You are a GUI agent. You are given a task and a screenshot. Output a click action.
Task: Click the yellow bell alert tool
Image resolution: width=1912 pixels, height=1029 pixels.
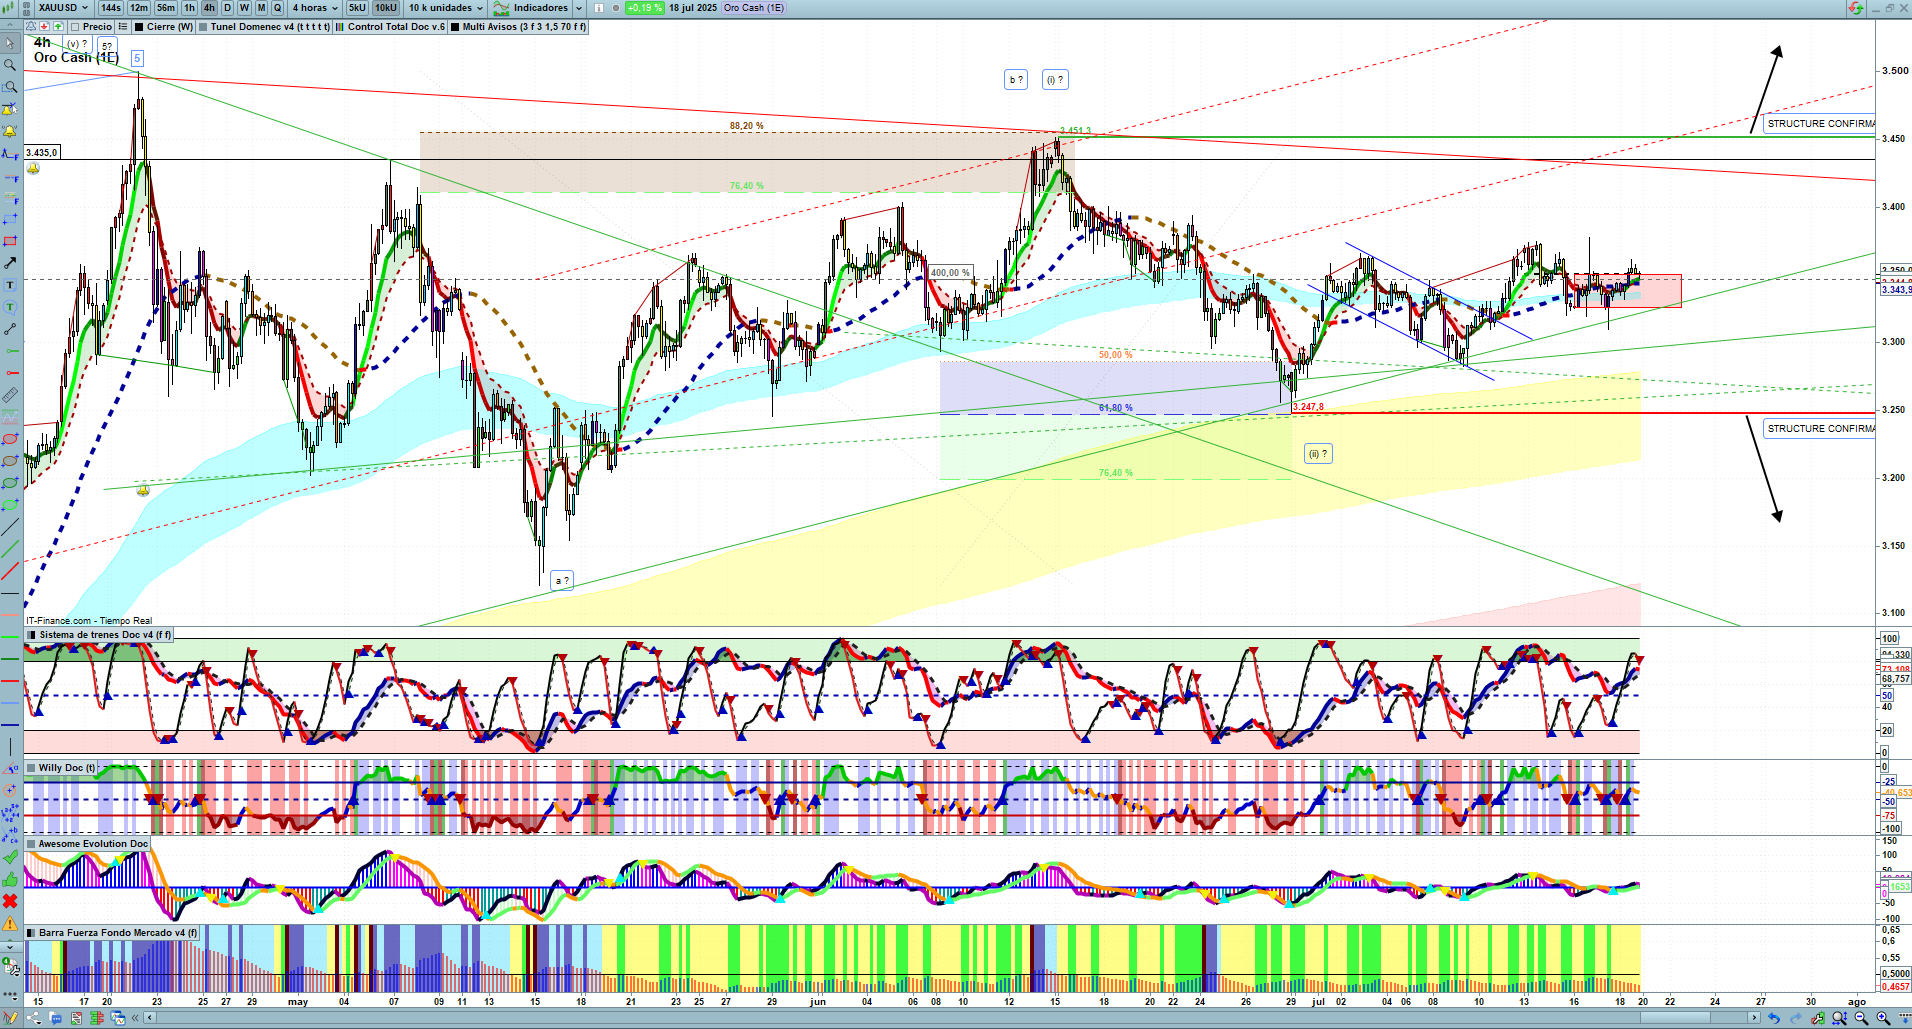(x=10, y=131)
